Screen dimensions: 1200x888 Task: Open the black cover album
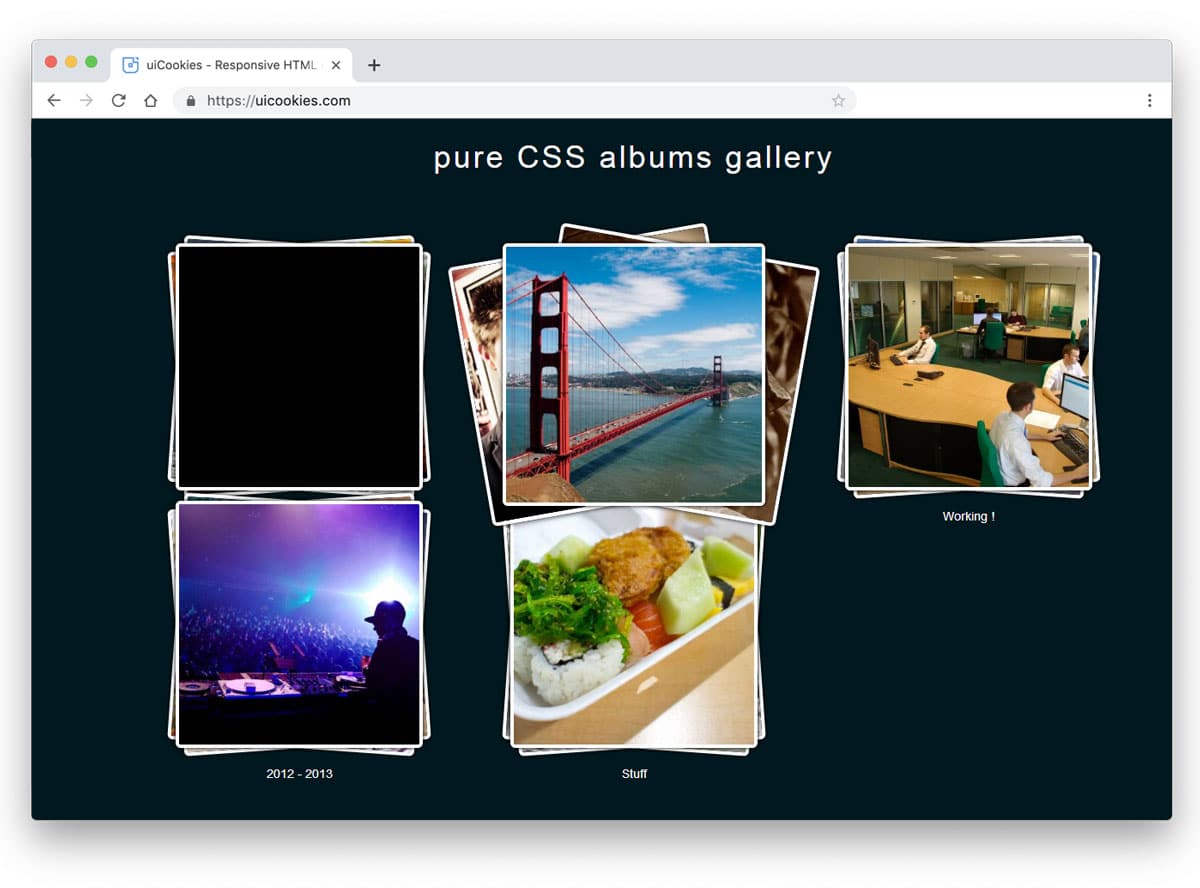click(298, 365)
